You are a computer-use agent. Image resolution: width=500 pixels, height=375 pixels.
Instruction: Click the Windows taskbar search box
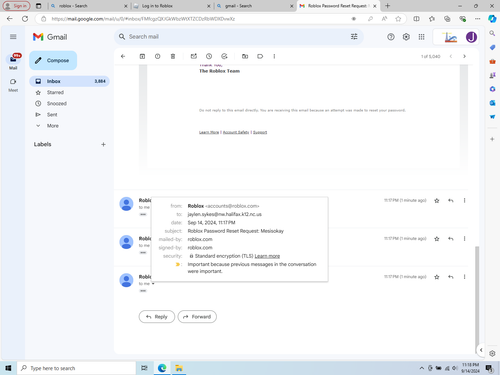coord(77,368)
